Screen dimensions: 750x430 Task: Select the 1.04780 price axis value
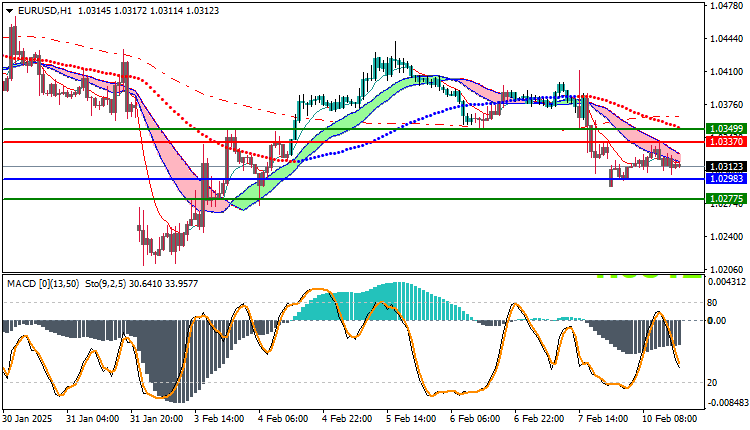point(727,6)
